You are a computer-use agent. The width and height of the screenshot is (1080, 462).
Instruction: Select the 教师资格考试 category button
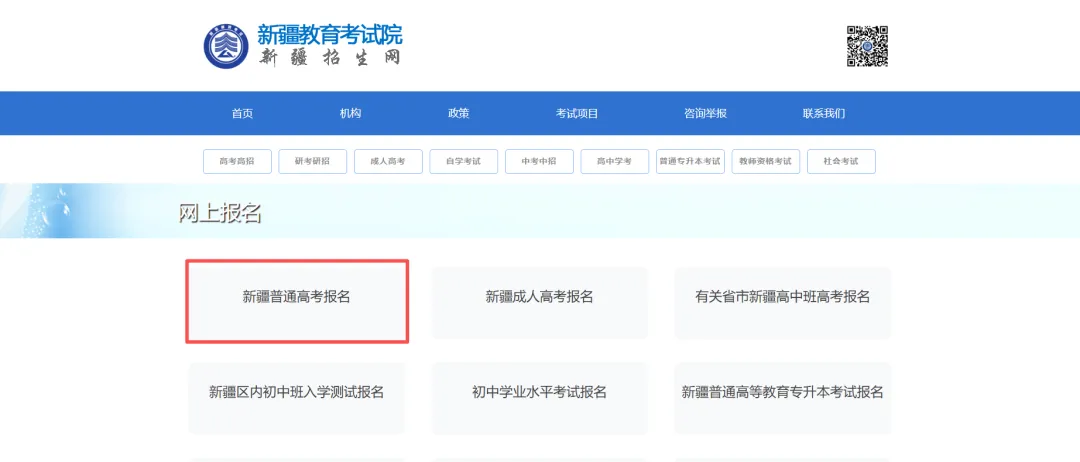pyautogui.click(x=766, y=161)
